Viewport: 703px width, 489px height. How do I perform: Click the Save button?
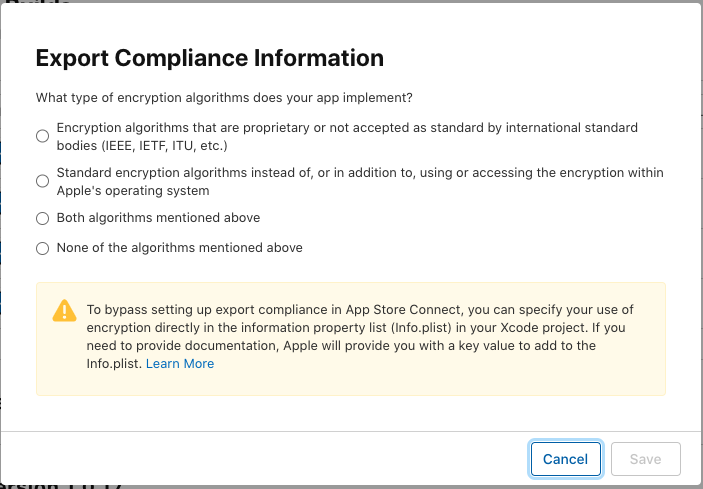coord(645,459)
